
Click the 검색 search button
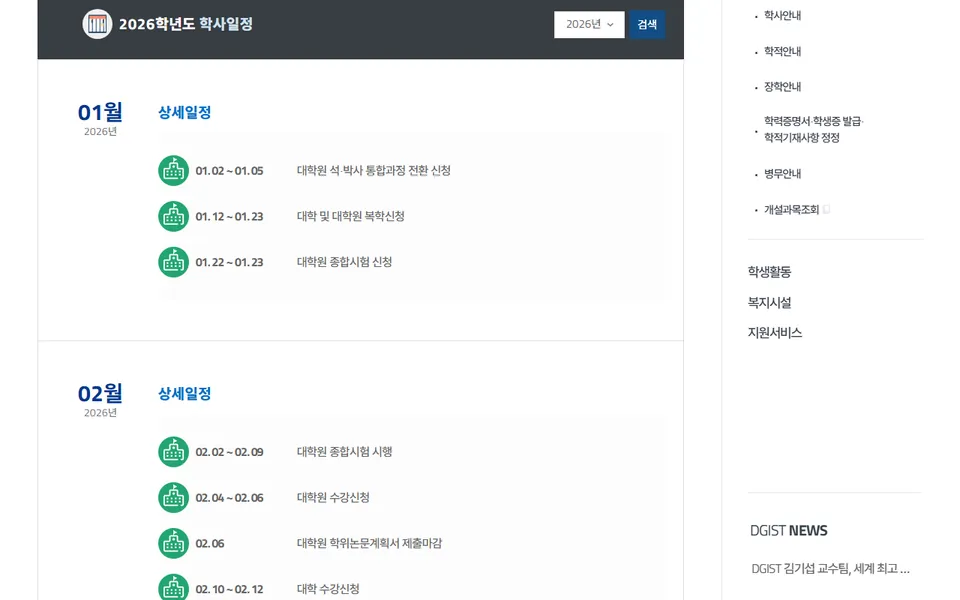click(x=647, y=24)
